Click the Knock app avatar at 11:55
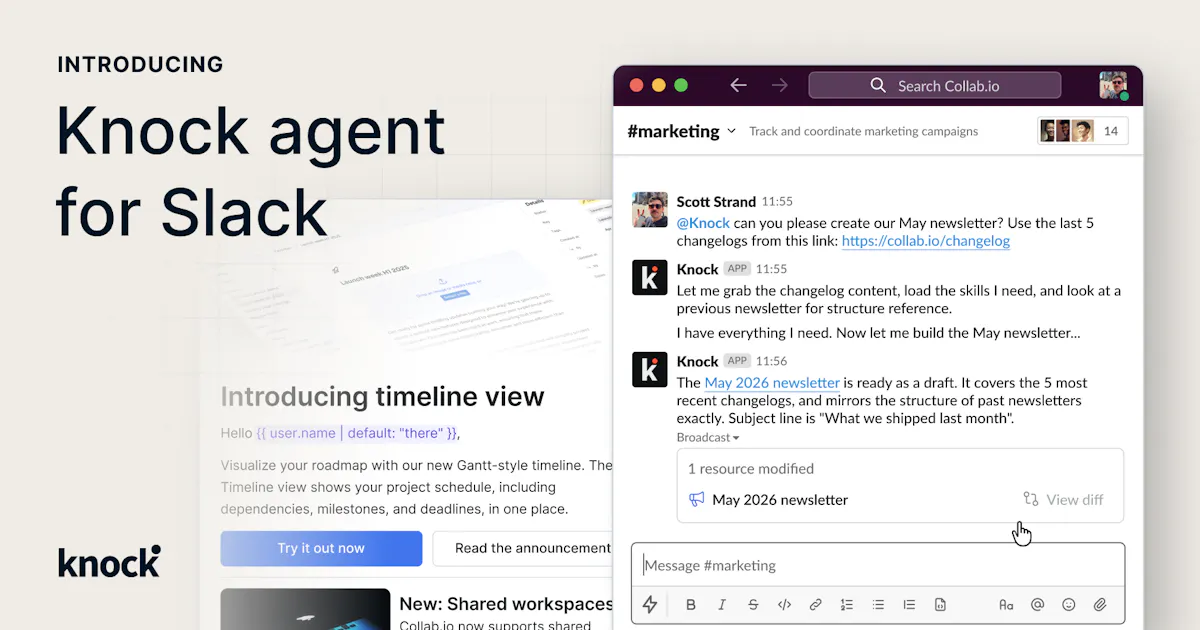The width and height of the screenshot is (1200, 630). click(x=650, y=277)
